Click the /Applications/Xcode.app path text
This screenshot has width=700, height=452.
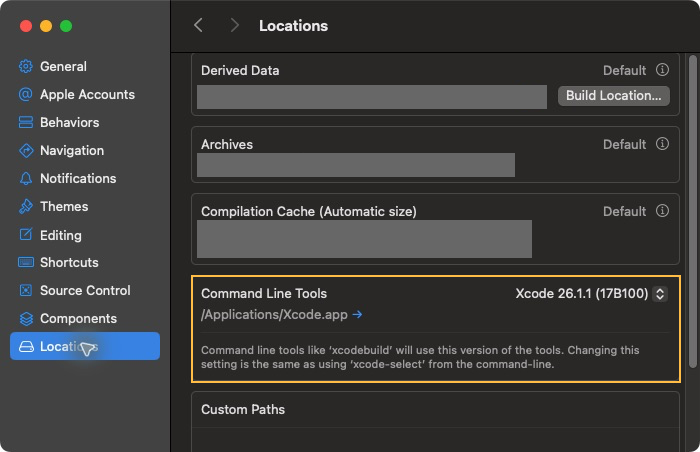pos(274,314)
